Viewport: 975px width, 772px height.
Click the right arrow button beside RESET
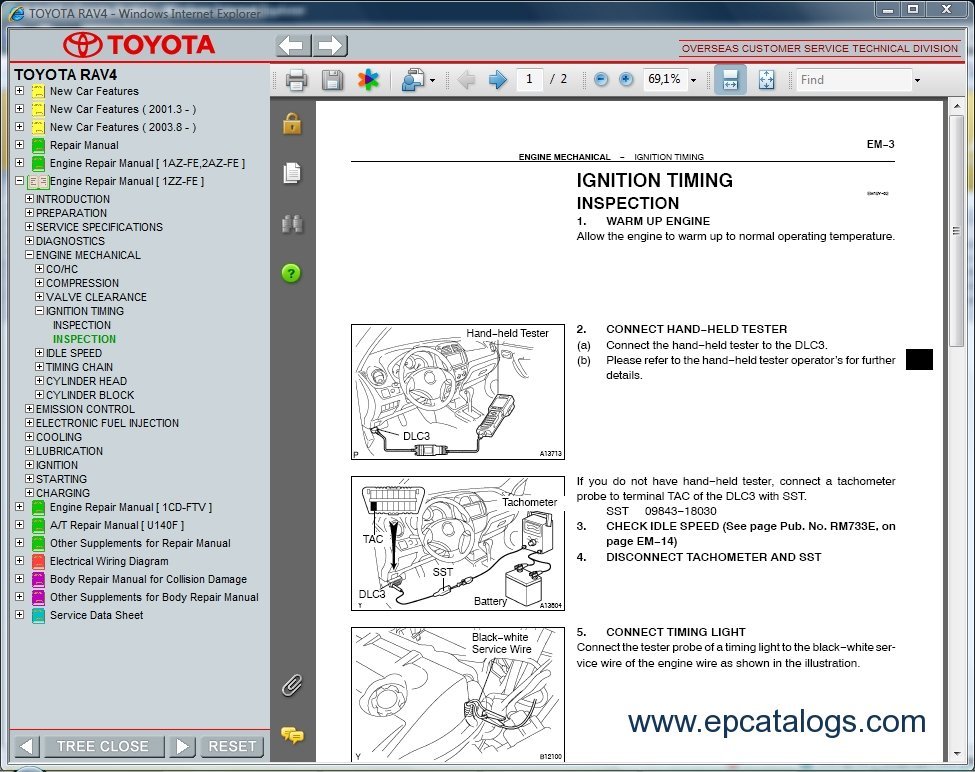tap(182, 747)
